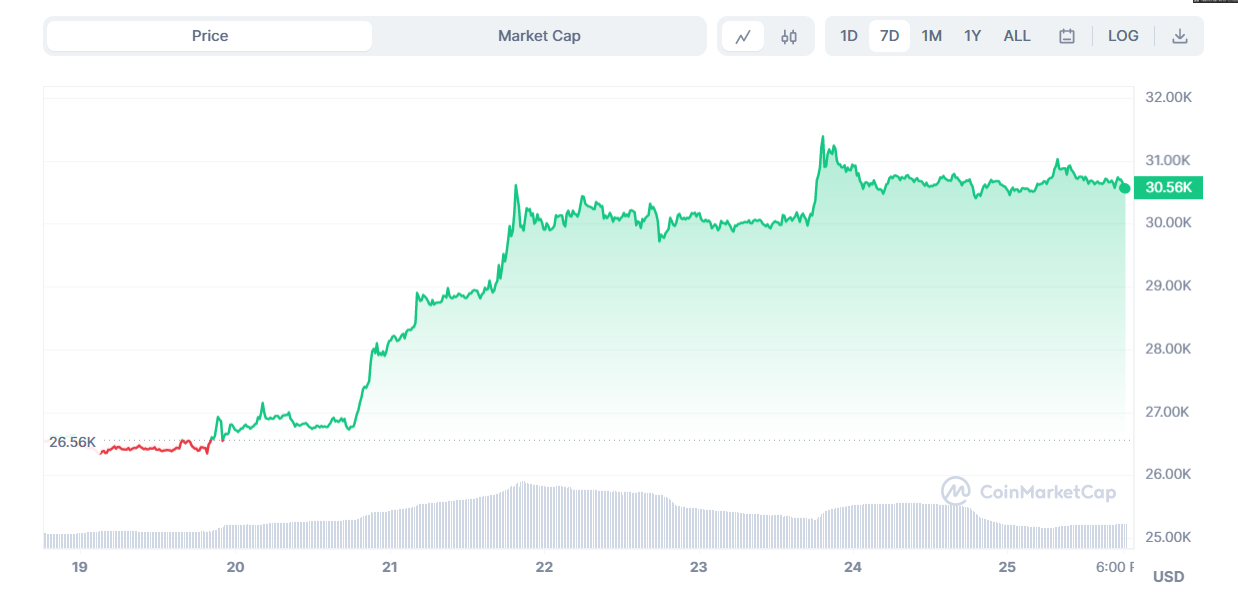Toggle LOG scale on chart

[x=1123, y=36]
